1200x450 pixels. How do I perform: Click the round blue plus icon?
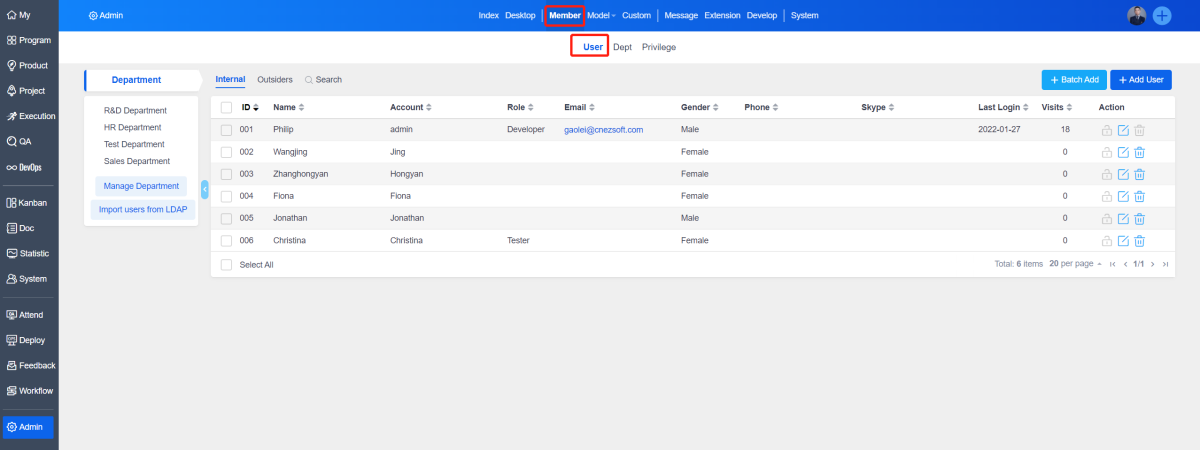pyautogui.click(x=1162, y=15)
